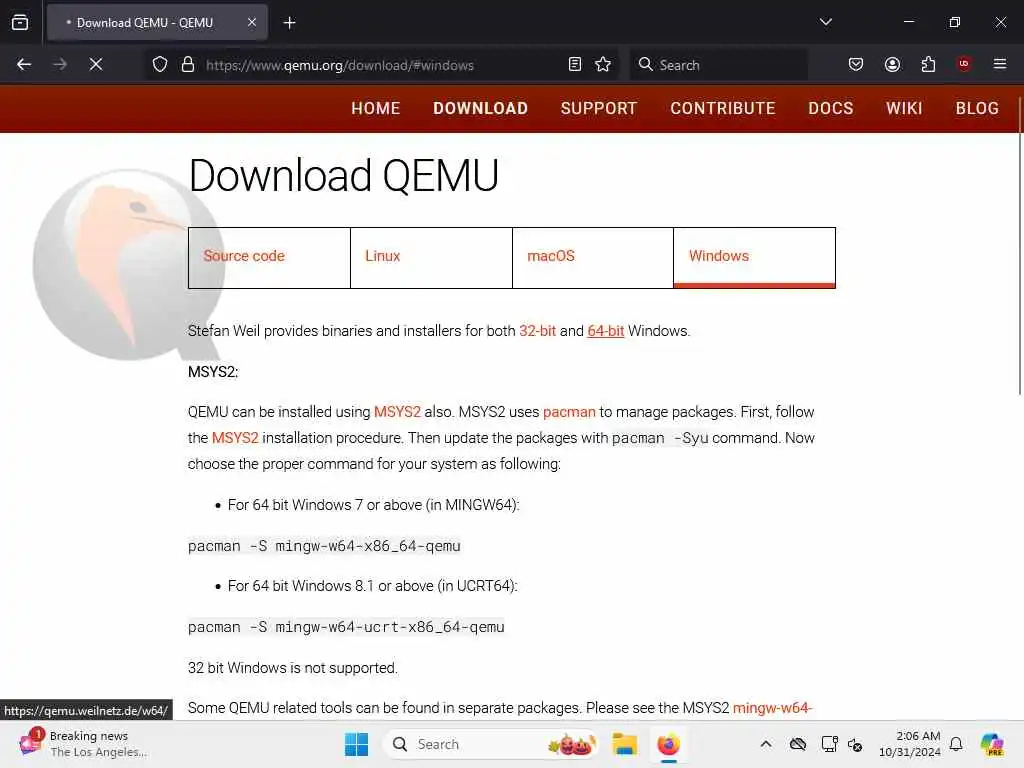Open the clock showing 2:06 AM
Image resolution: width=1024 pixels, height=768 pixels.
[910, 744]
